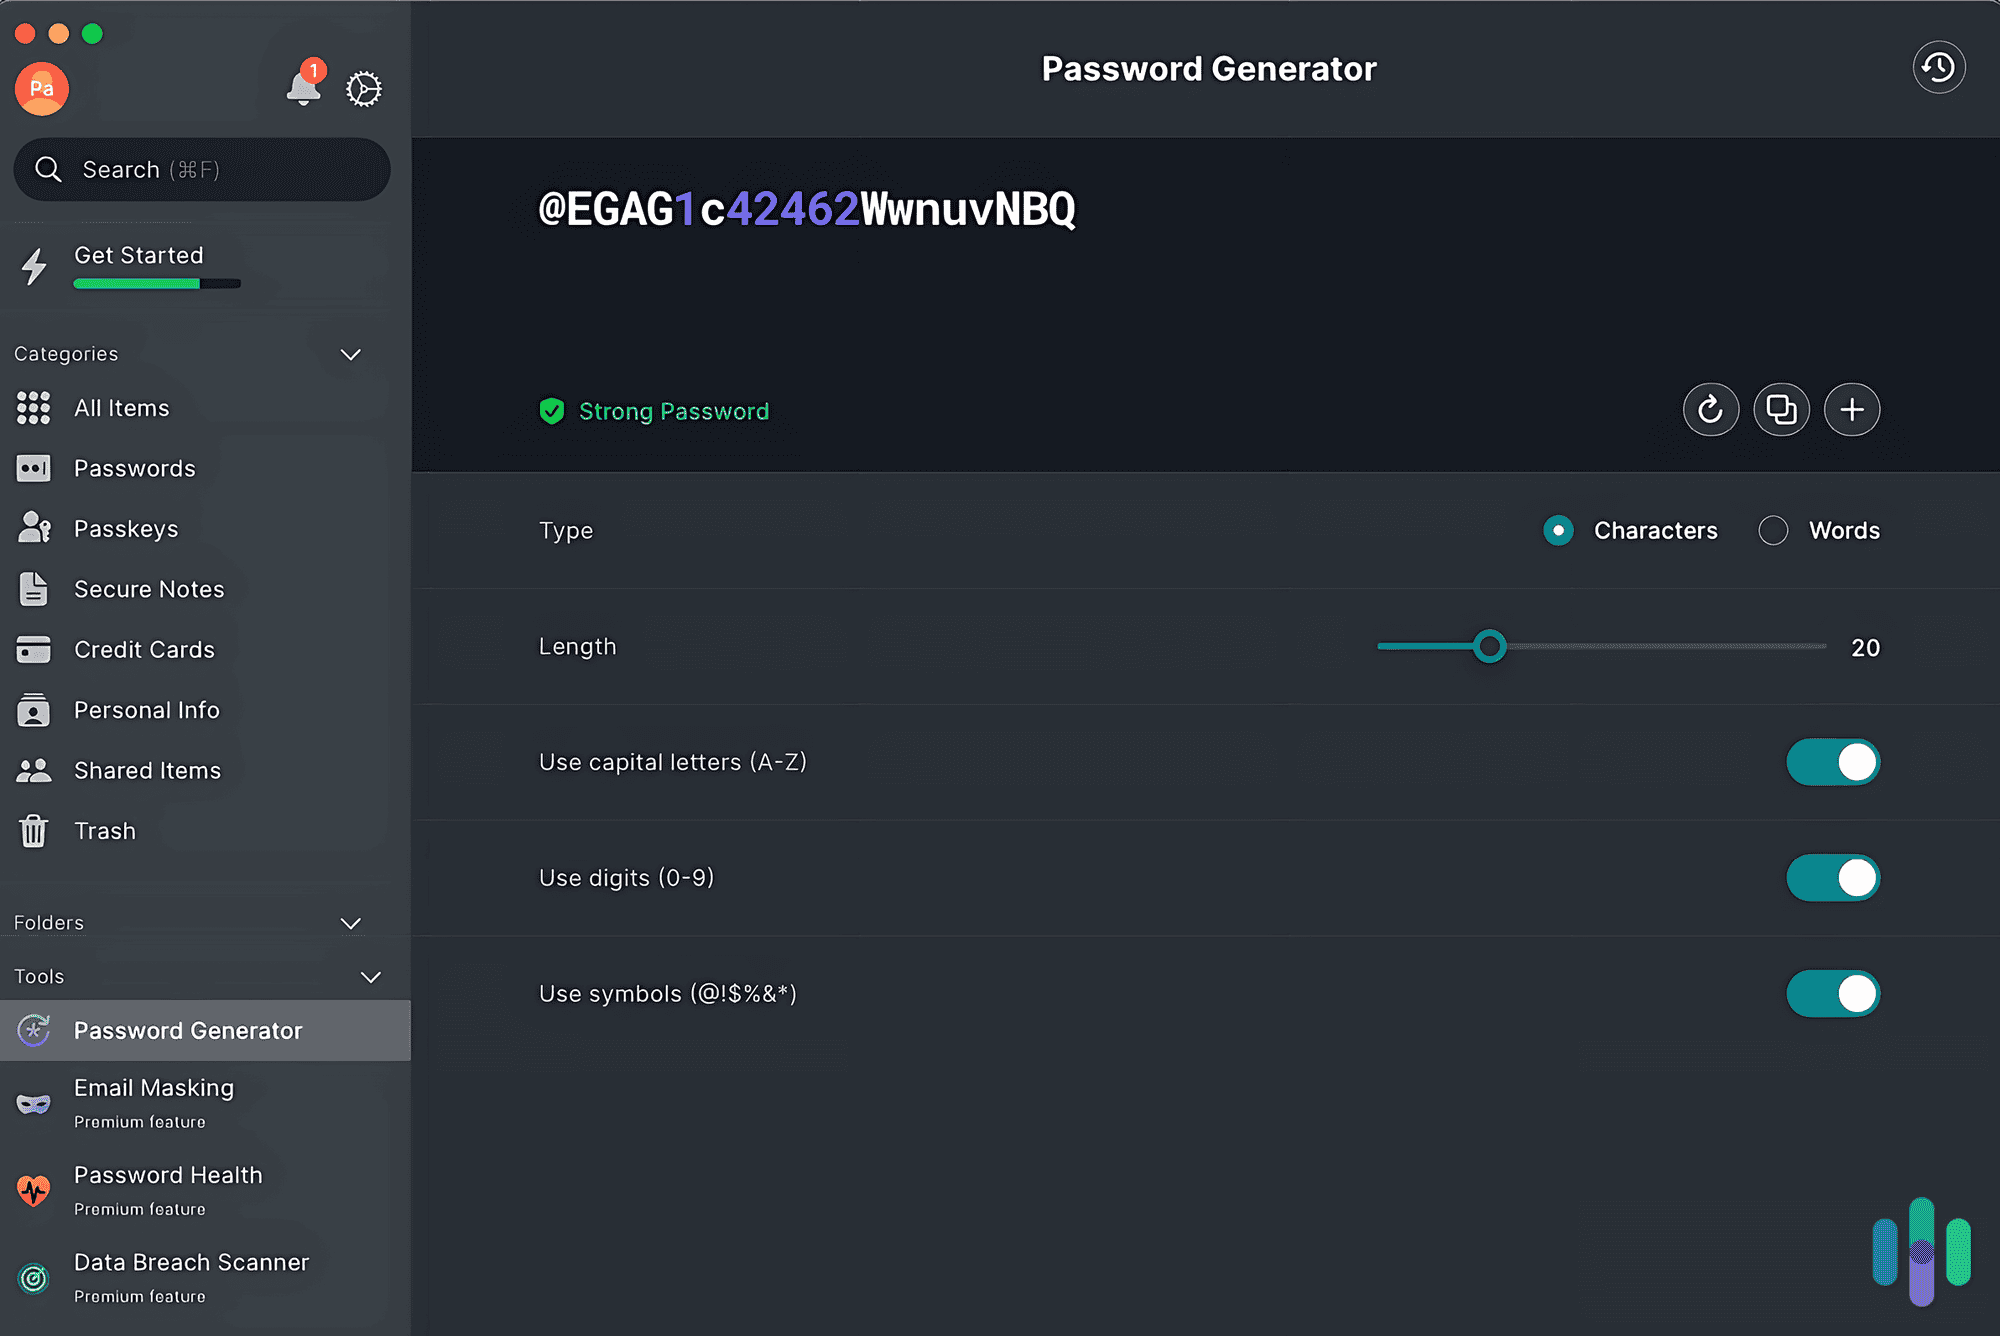Click the notification bell icon
This screenshot has height=1336, width=2000.
(300, 89)
